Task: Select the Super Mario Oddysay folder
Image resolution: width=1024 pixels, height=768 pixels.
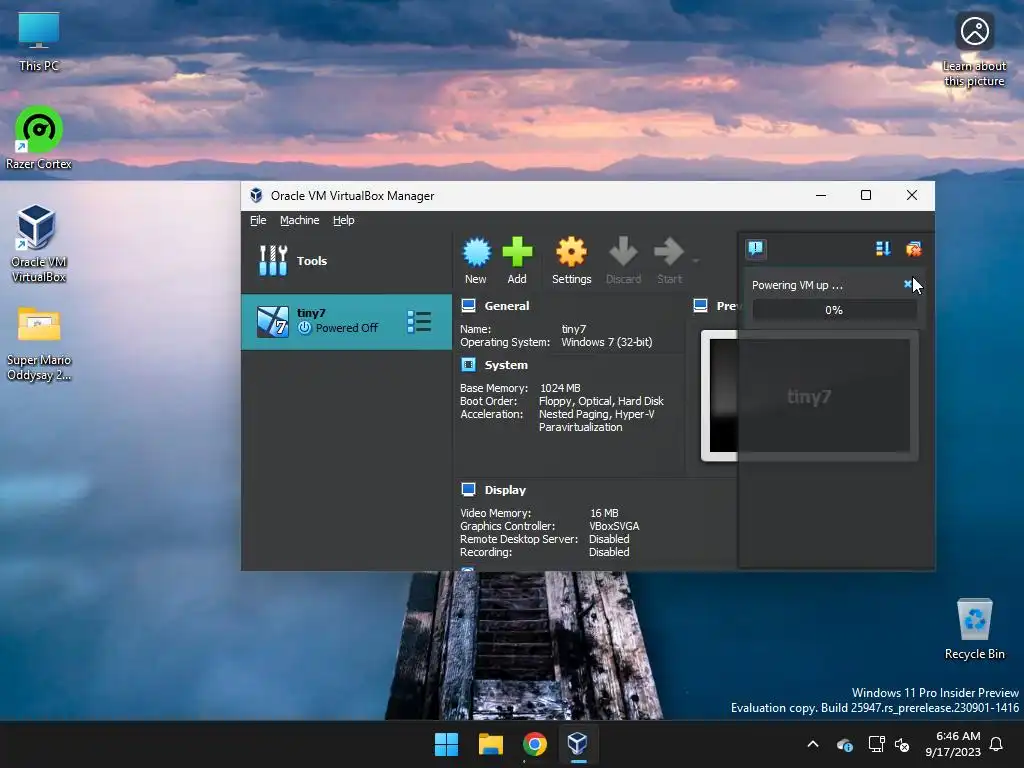Action: pos(39,344)
